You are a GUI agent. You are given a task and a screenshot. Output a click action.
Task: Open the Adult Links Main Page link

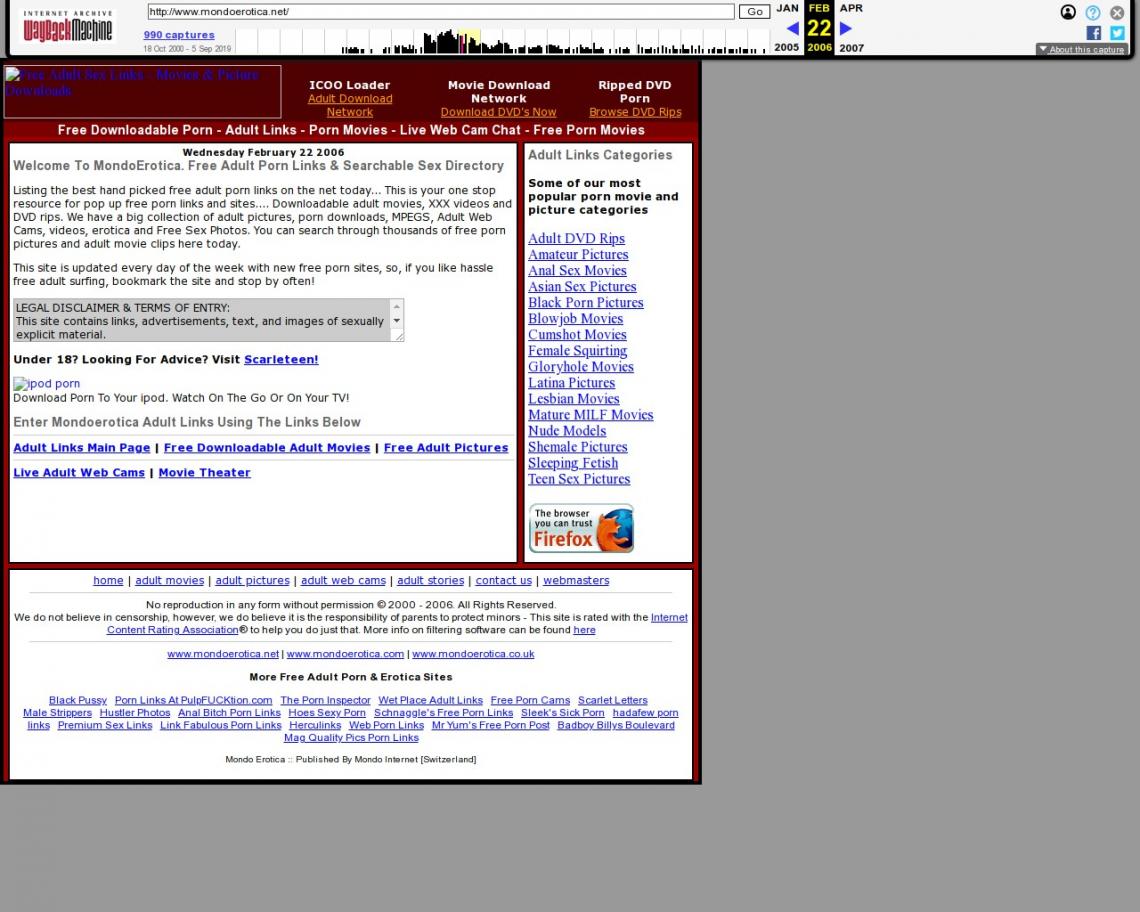pos(81,448)
